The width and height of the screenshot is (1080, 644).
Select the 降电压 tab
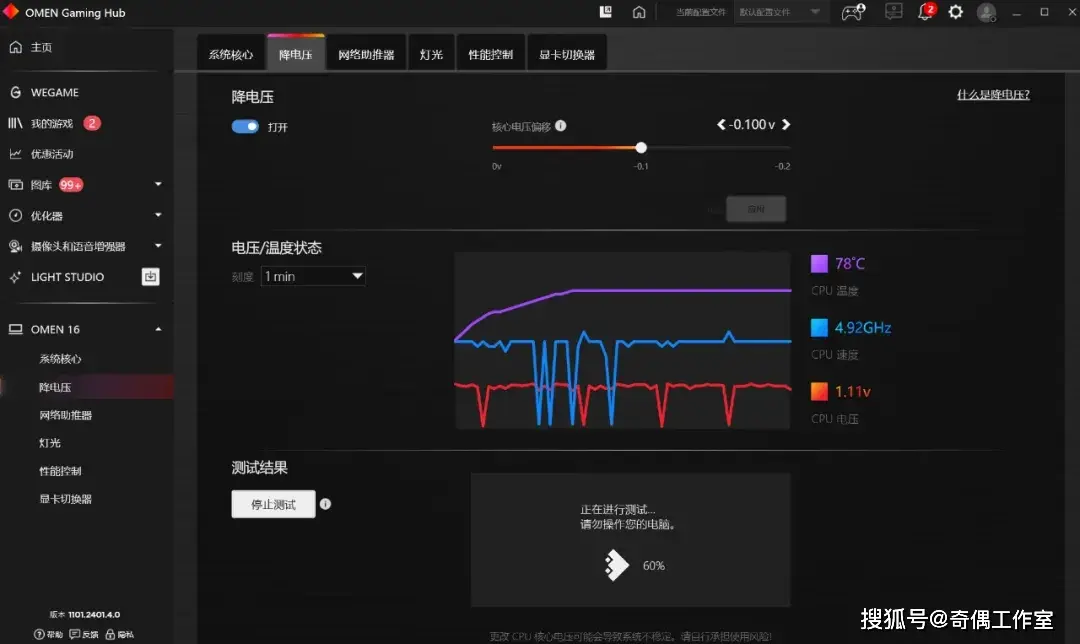(295, 54)
